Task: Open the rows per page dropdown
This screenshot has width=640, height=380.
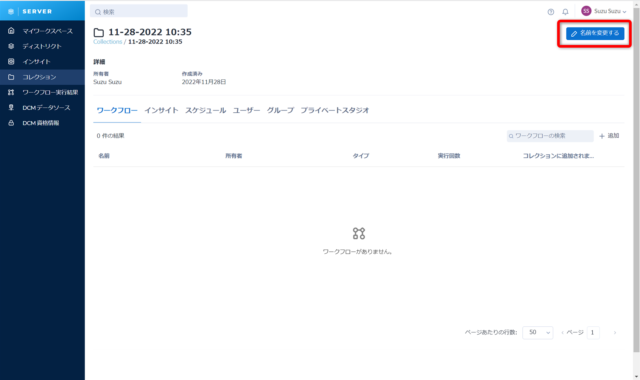Action: [x=538, y=332]
